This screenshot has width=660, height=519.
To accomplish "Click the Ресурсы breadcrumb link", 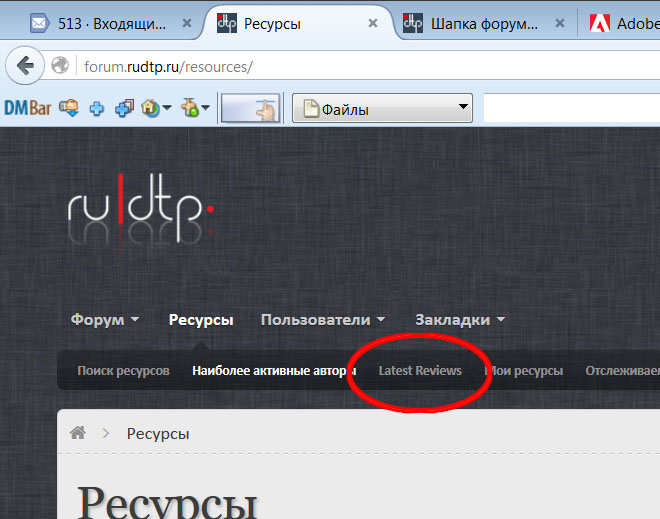I will (x=158, y=434).
